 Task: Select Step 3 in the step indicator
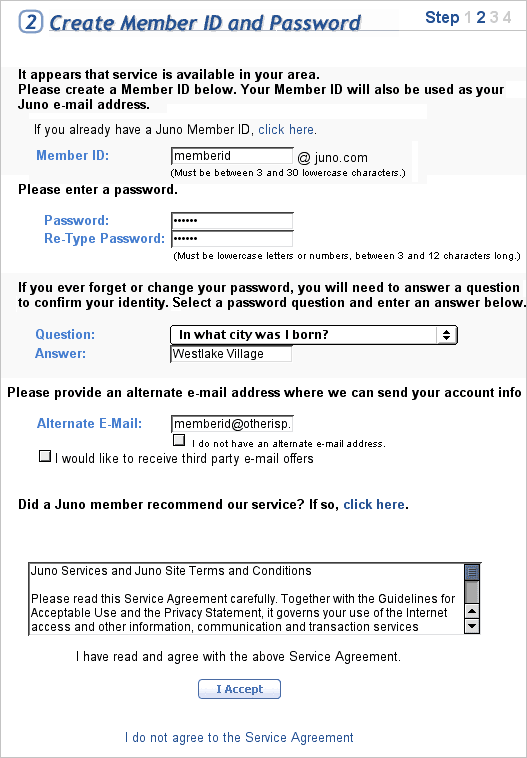pyautogui.click(x=494, y=17)
